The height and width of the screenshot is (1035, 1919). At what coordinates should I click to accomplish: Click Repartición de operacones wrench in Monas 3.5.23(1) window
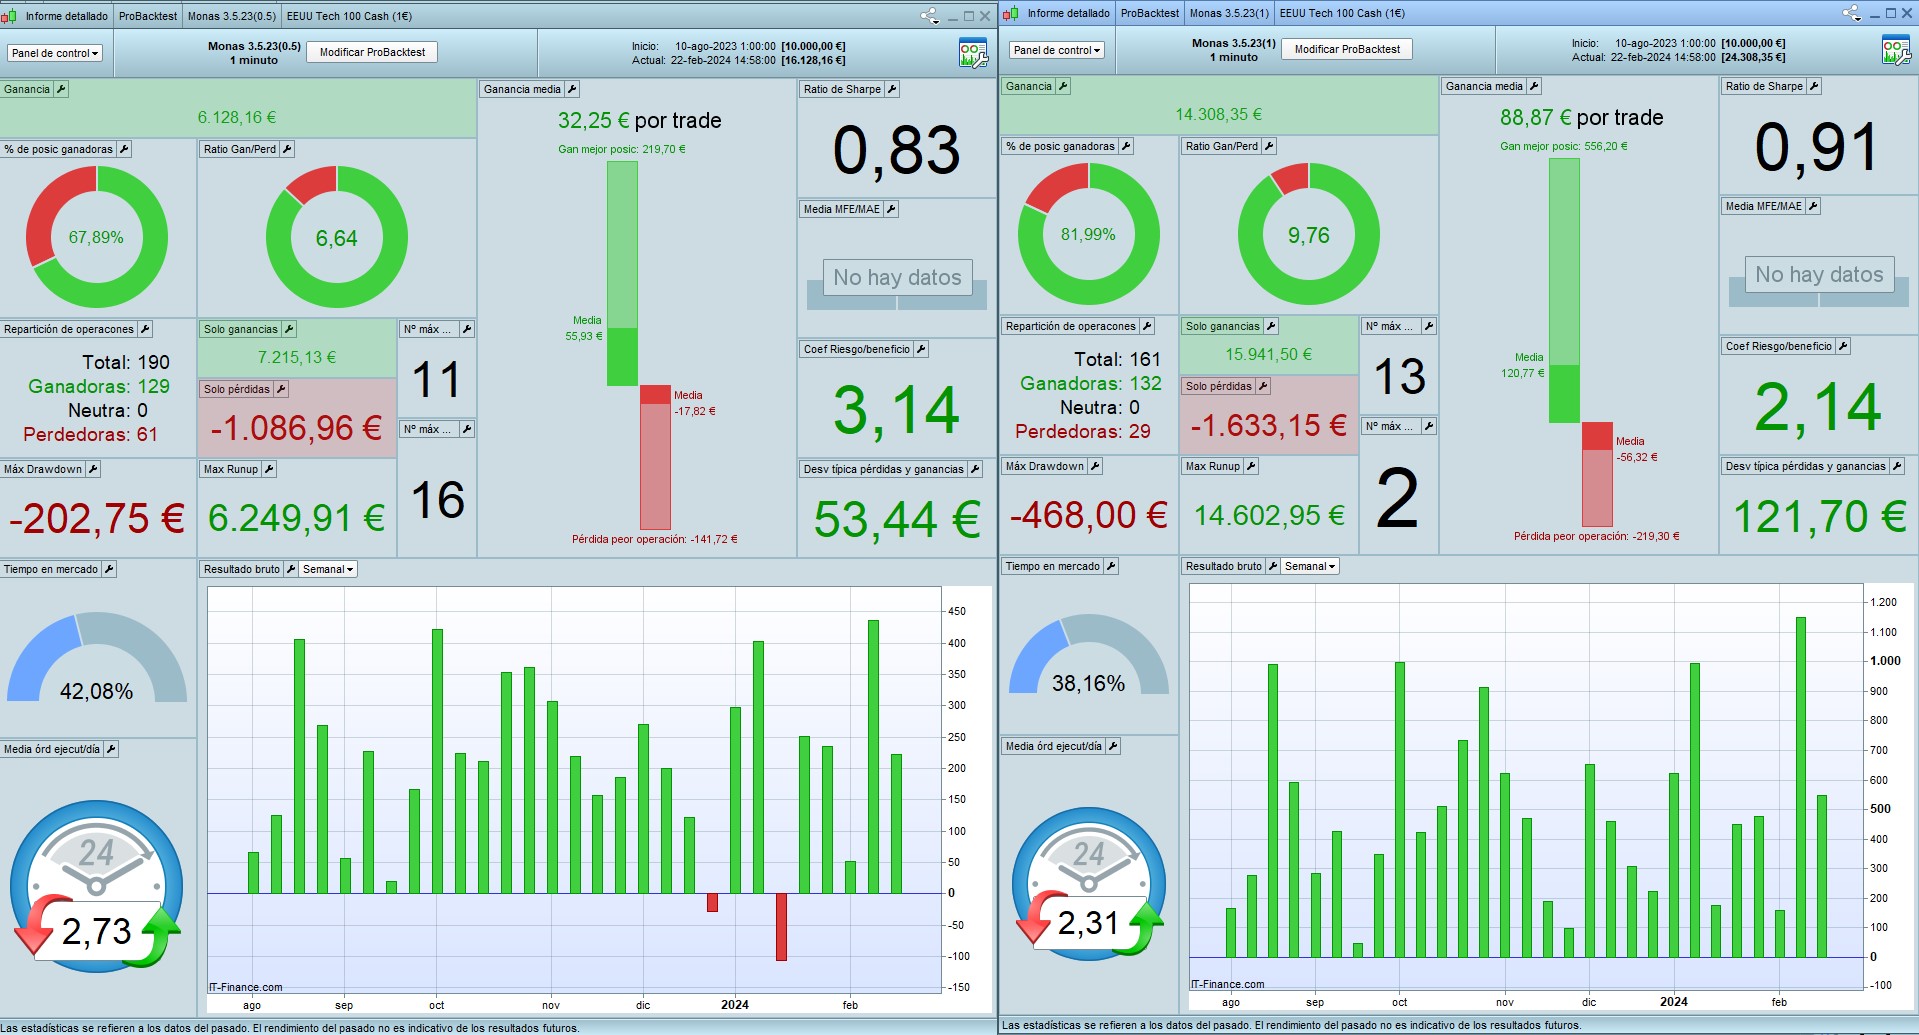(1147, 326)
